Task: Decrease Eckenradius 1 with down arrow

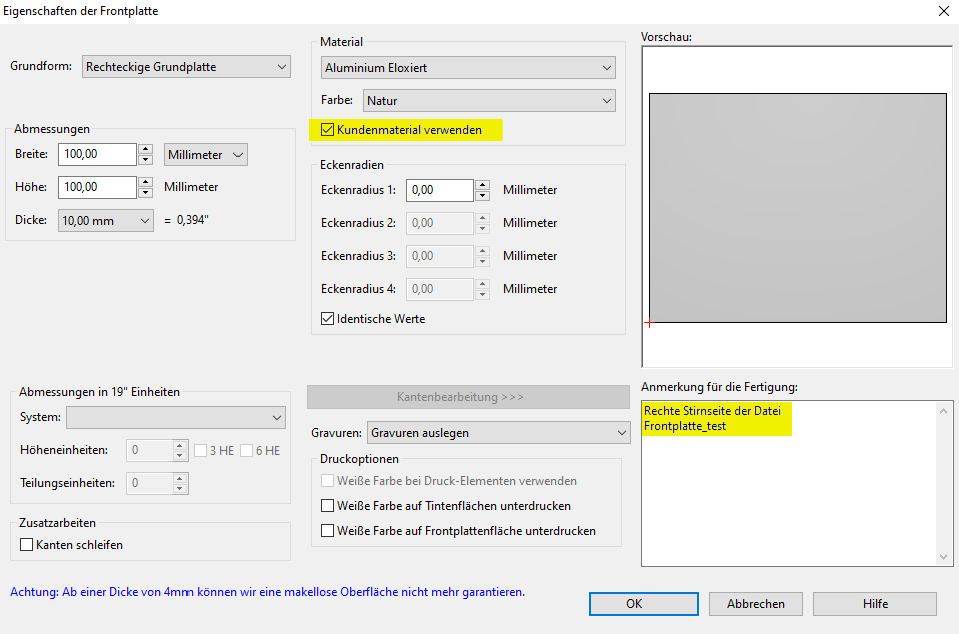Action: (483, 196)
